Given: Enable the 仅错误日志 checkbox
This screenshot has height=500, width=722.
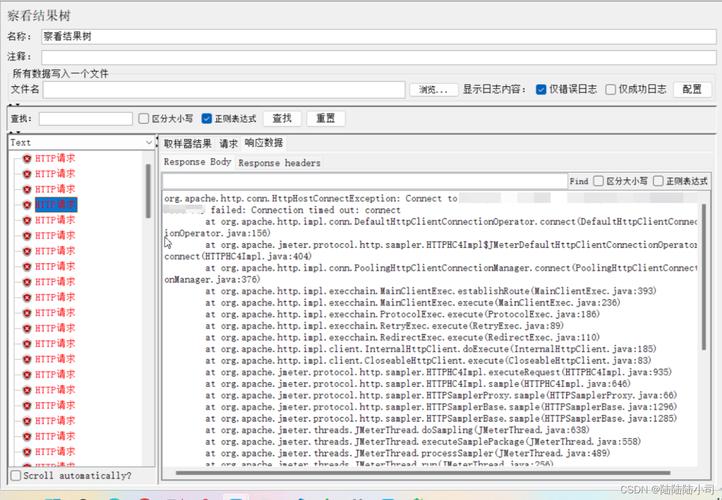Looking at the screenshot, I should [x=541, y=89].
